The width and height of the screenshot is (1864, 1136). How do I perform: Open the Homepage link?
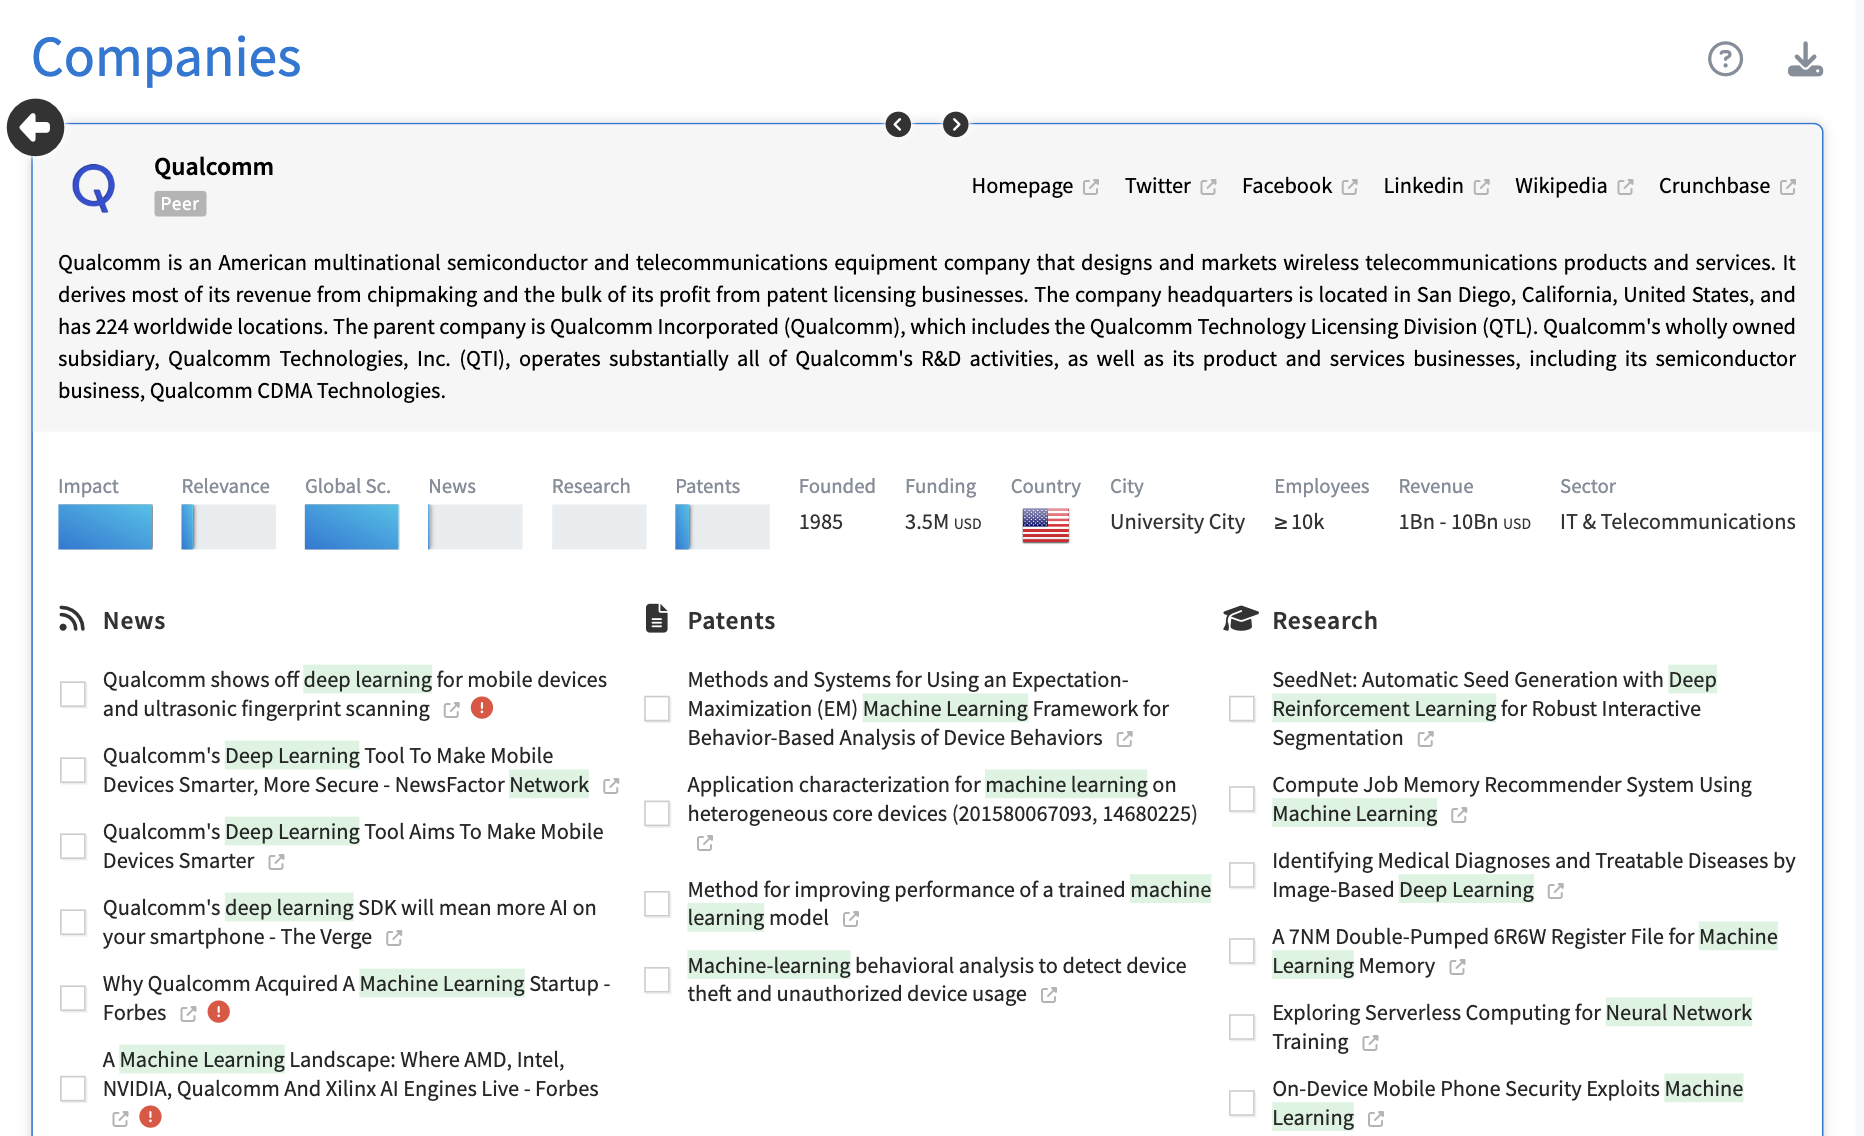tap(1035, 186)
